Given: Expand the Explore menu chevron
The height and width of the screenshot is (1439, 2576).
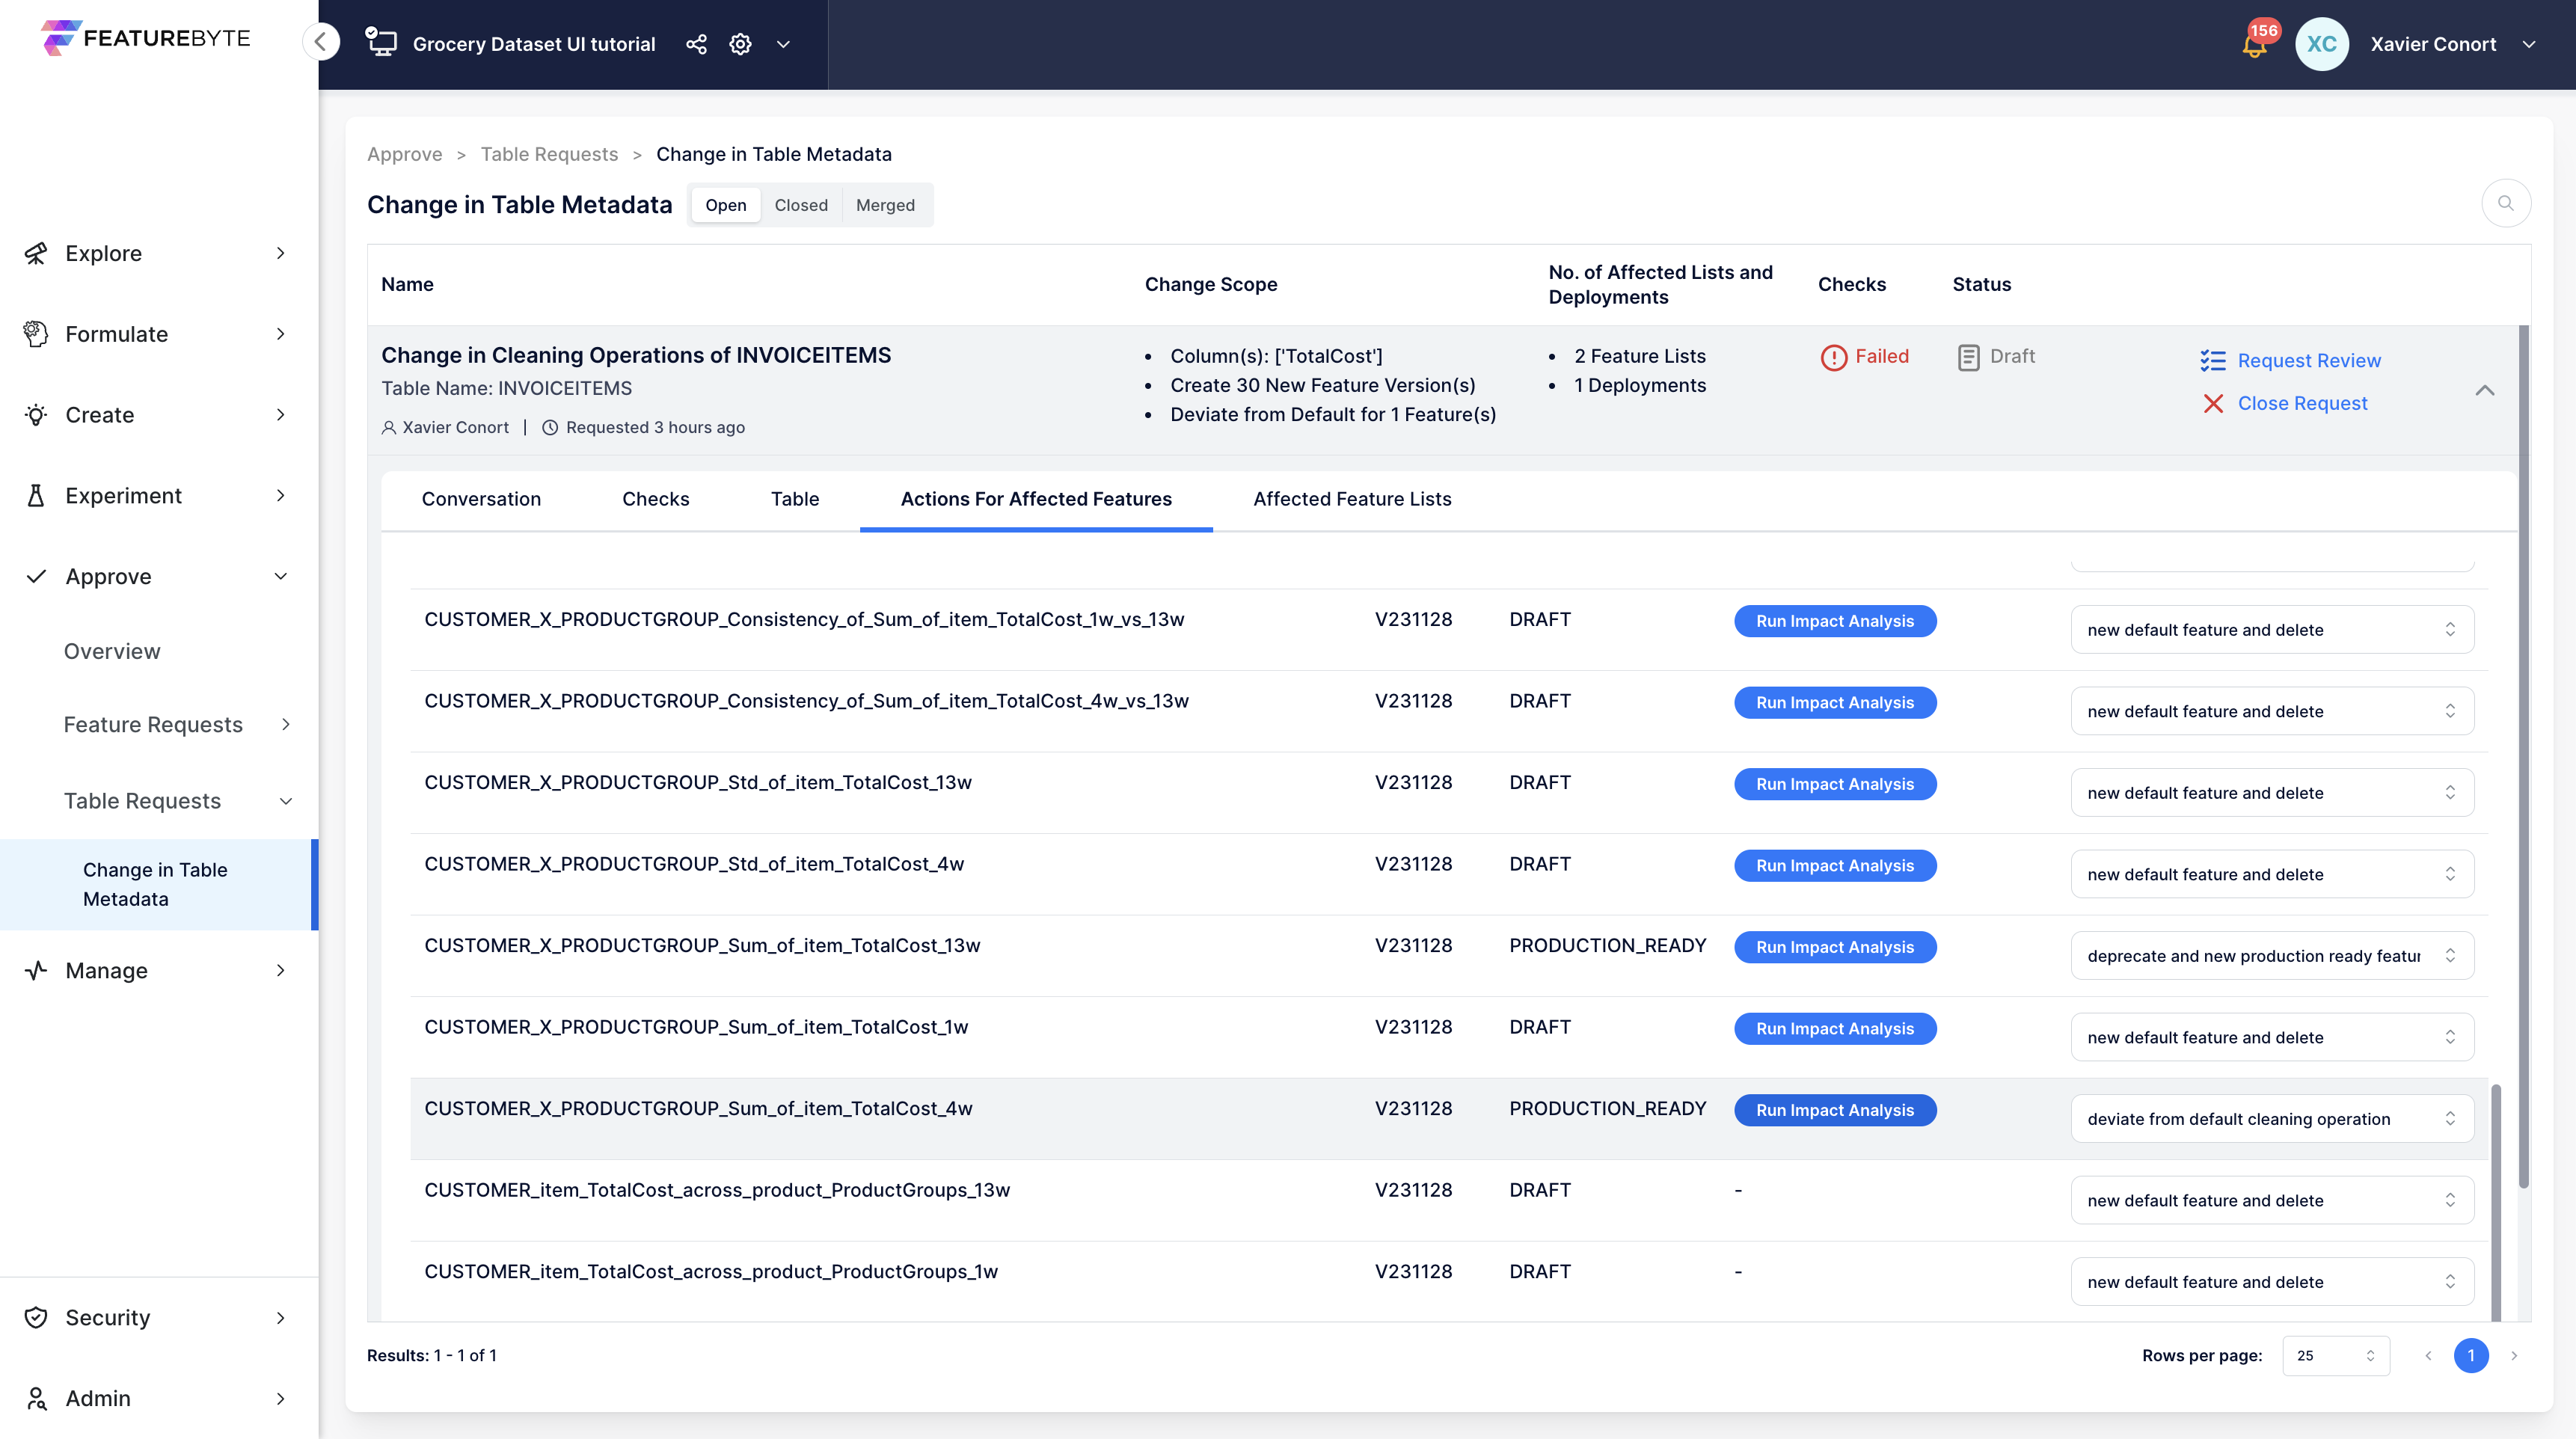Looking at the screenshot, I should tap(281, 253).
